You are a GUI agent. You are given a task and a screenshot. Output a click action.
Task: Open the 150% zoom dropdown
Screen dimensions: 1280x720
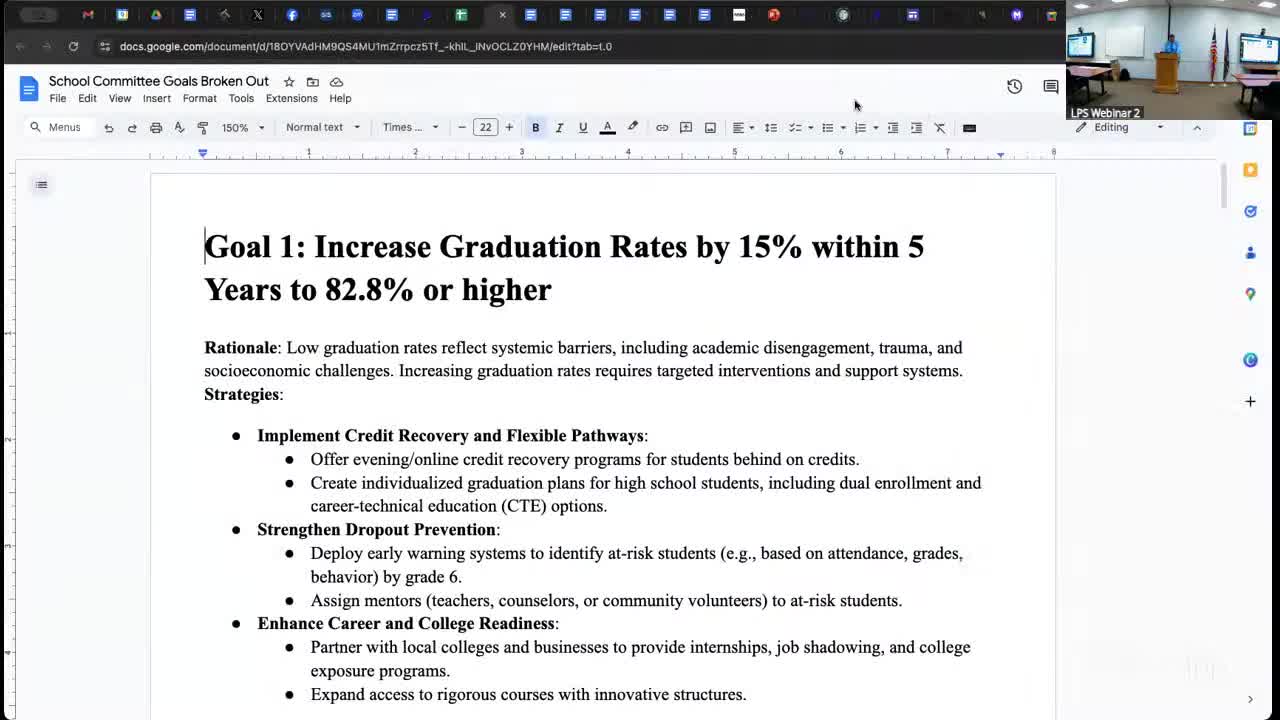point(243,128)
